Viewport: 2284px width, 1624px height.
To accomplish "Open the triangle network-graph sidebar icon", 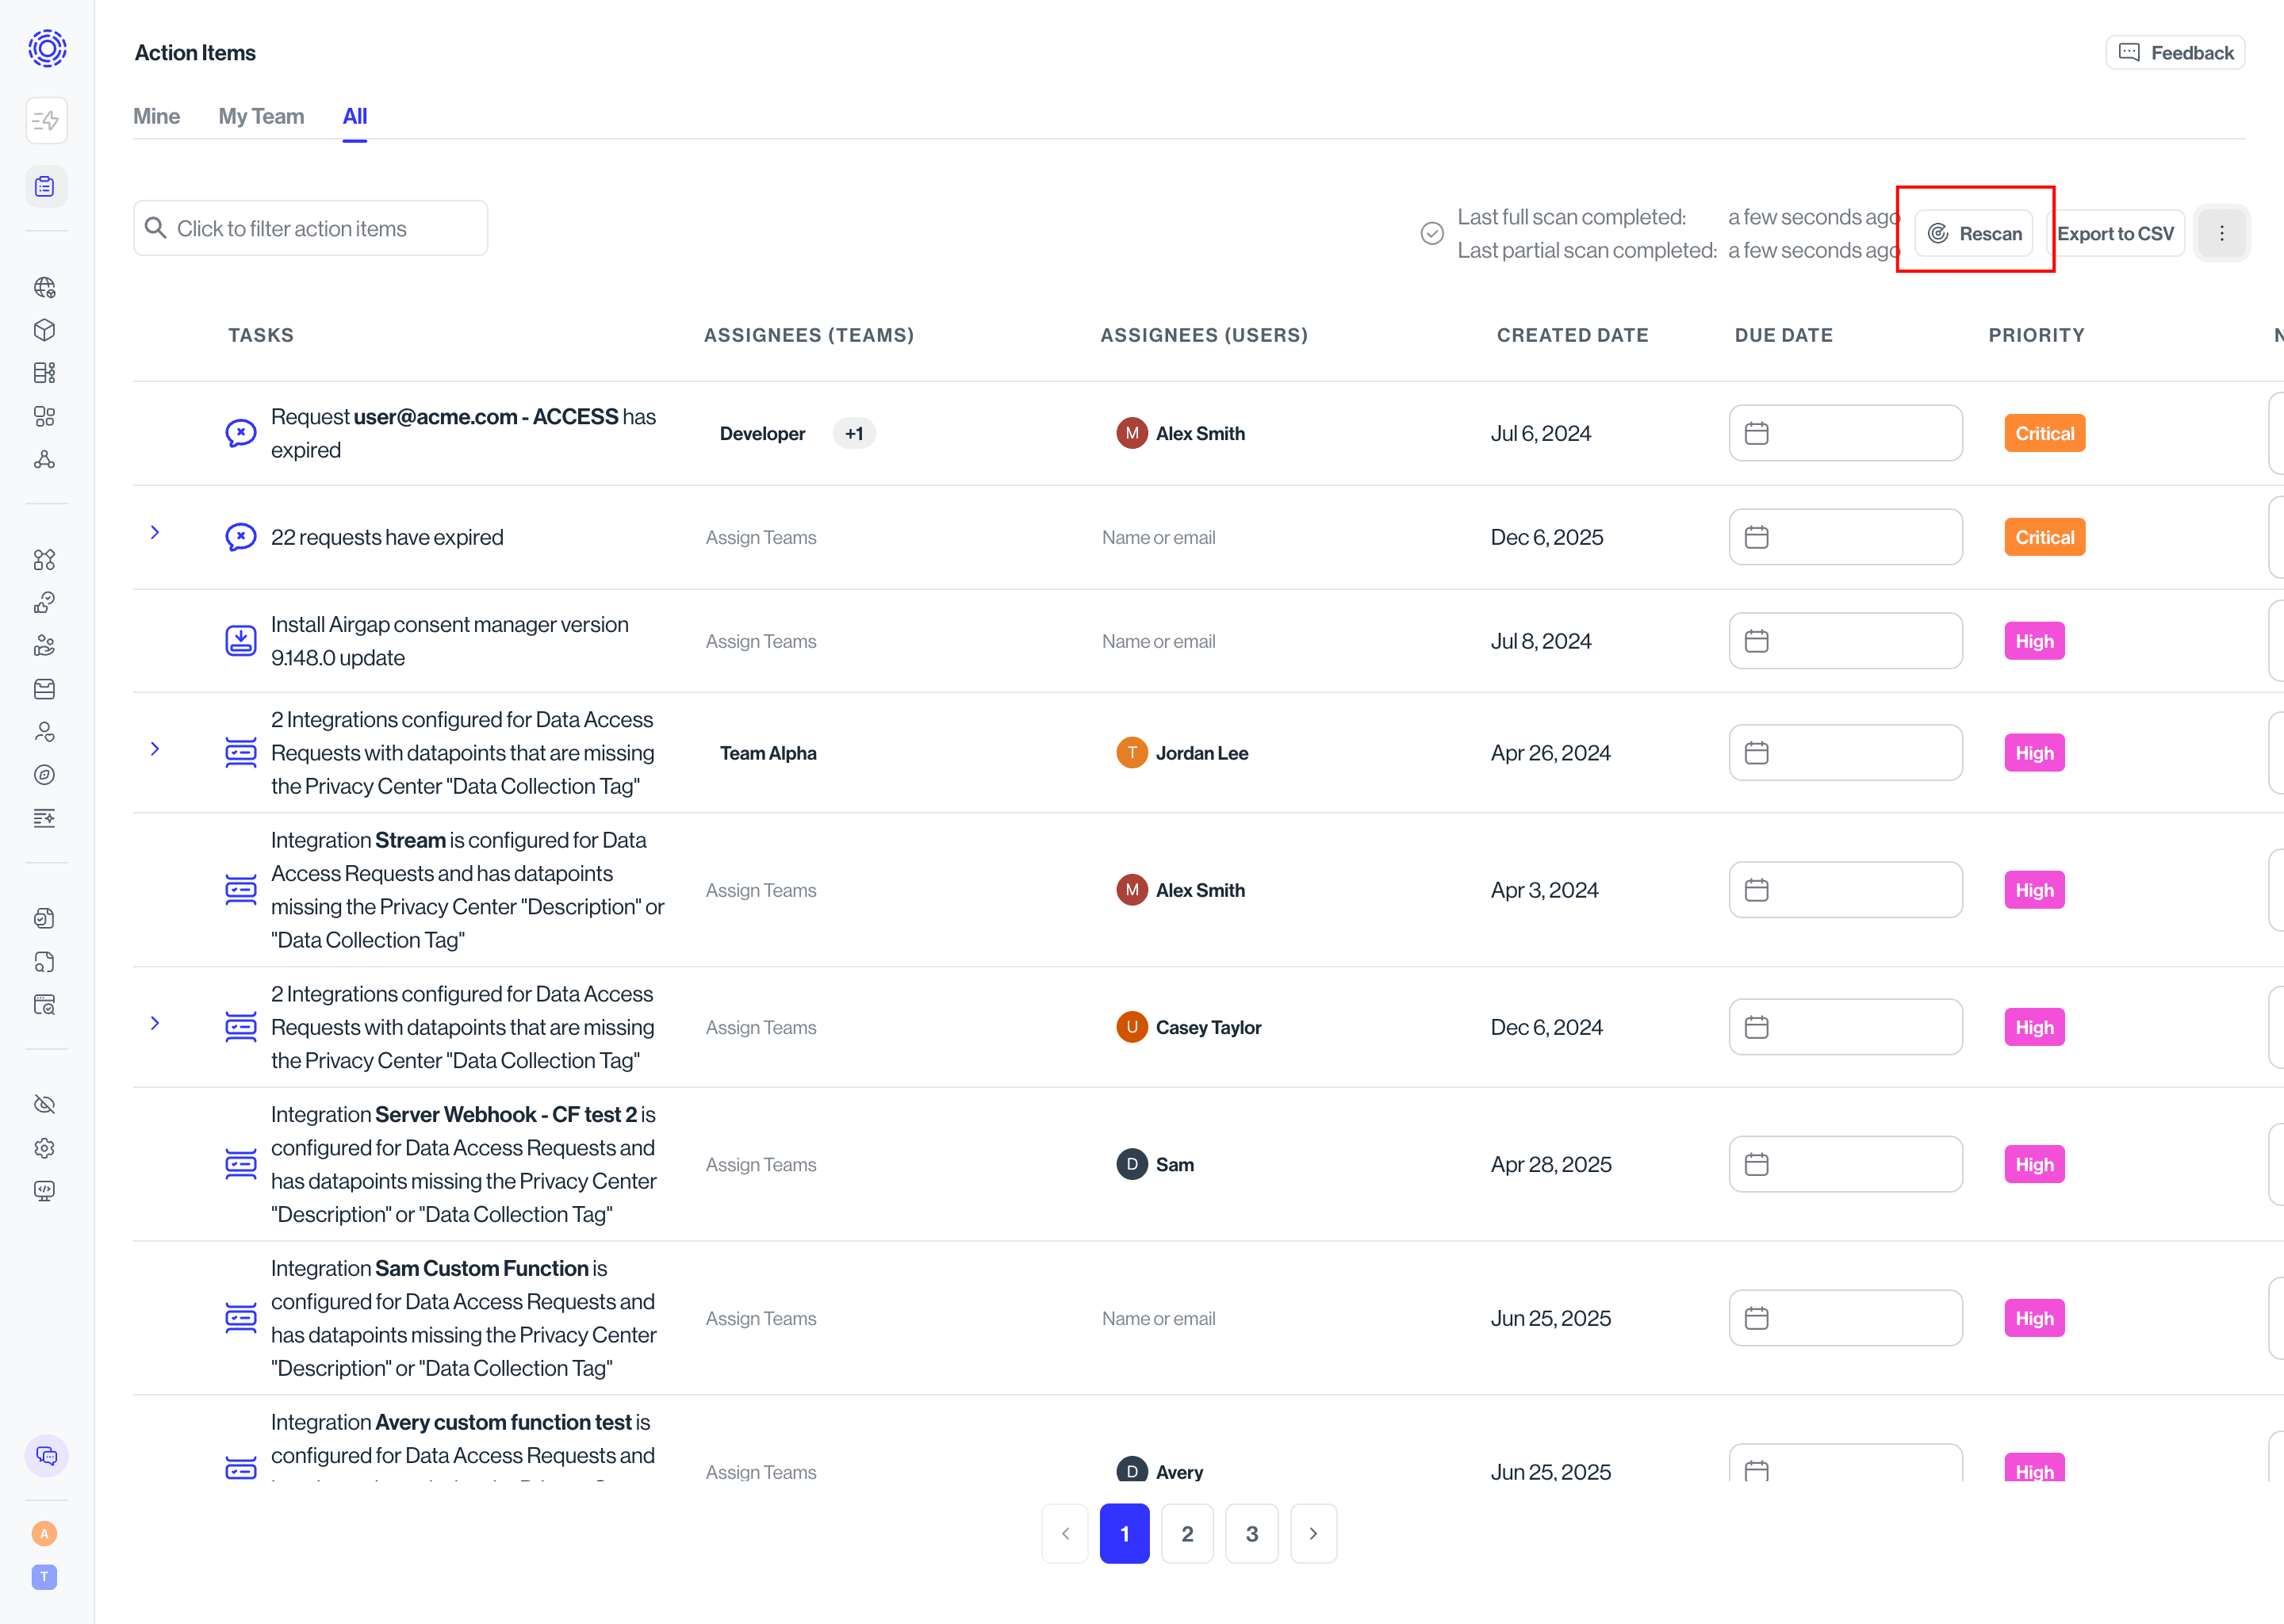I will (44, 460).
